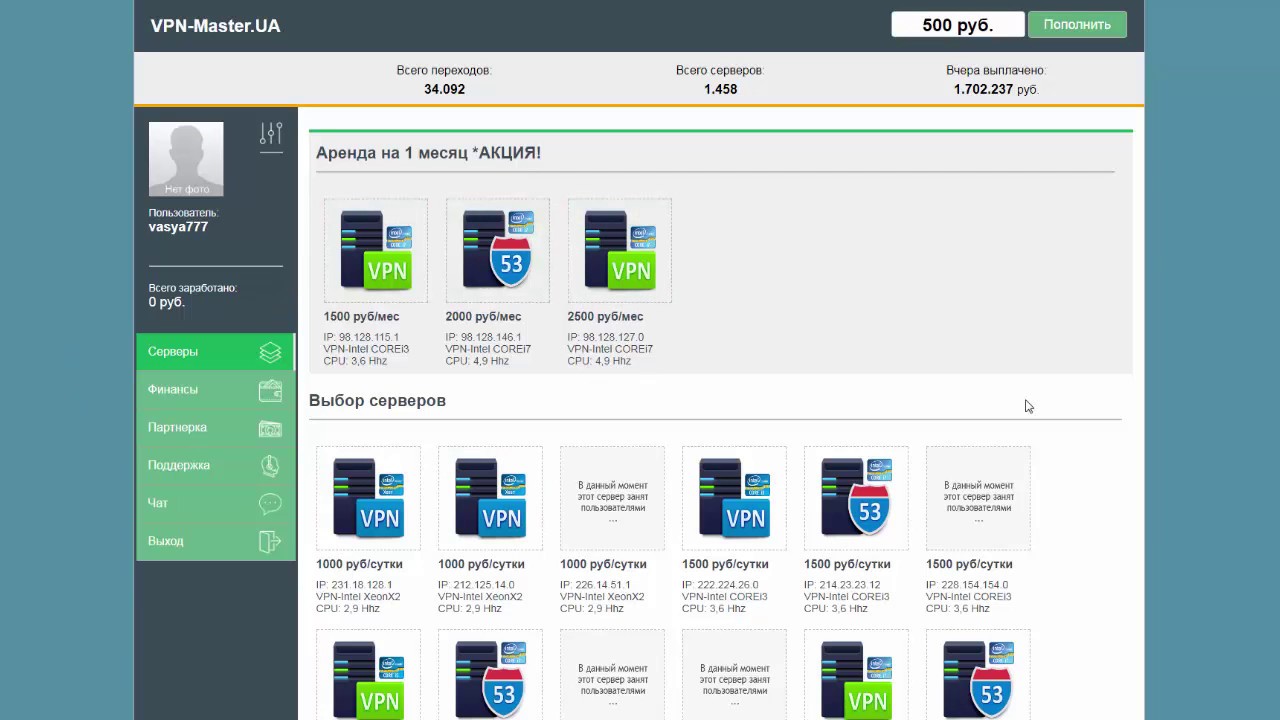This screenshot has width=1280, height=720.
Task: Click the Партнерка money icon
Action: point(270,428)
